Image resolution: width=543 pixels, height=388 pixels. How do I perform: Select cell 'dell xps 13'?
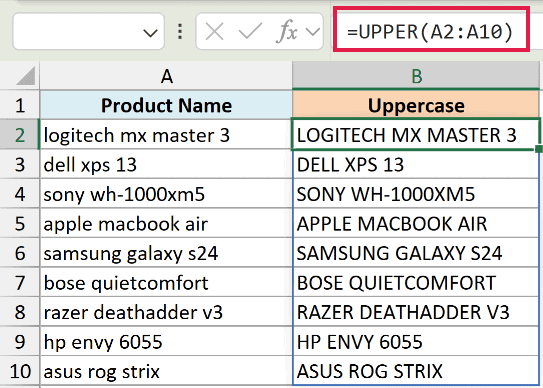pos(166,164)
